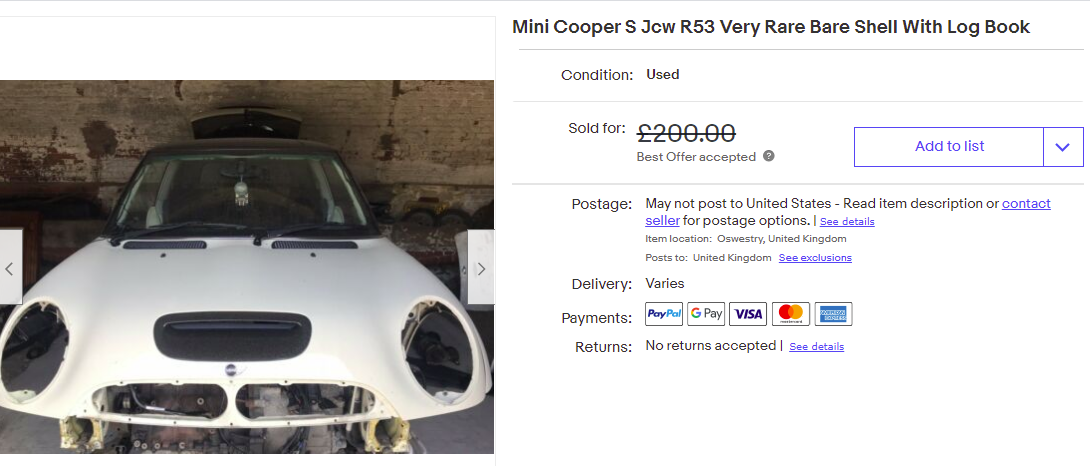Show the previous listing photo
This screenshot has height=466, width=1090.
(x=10, y=268)
